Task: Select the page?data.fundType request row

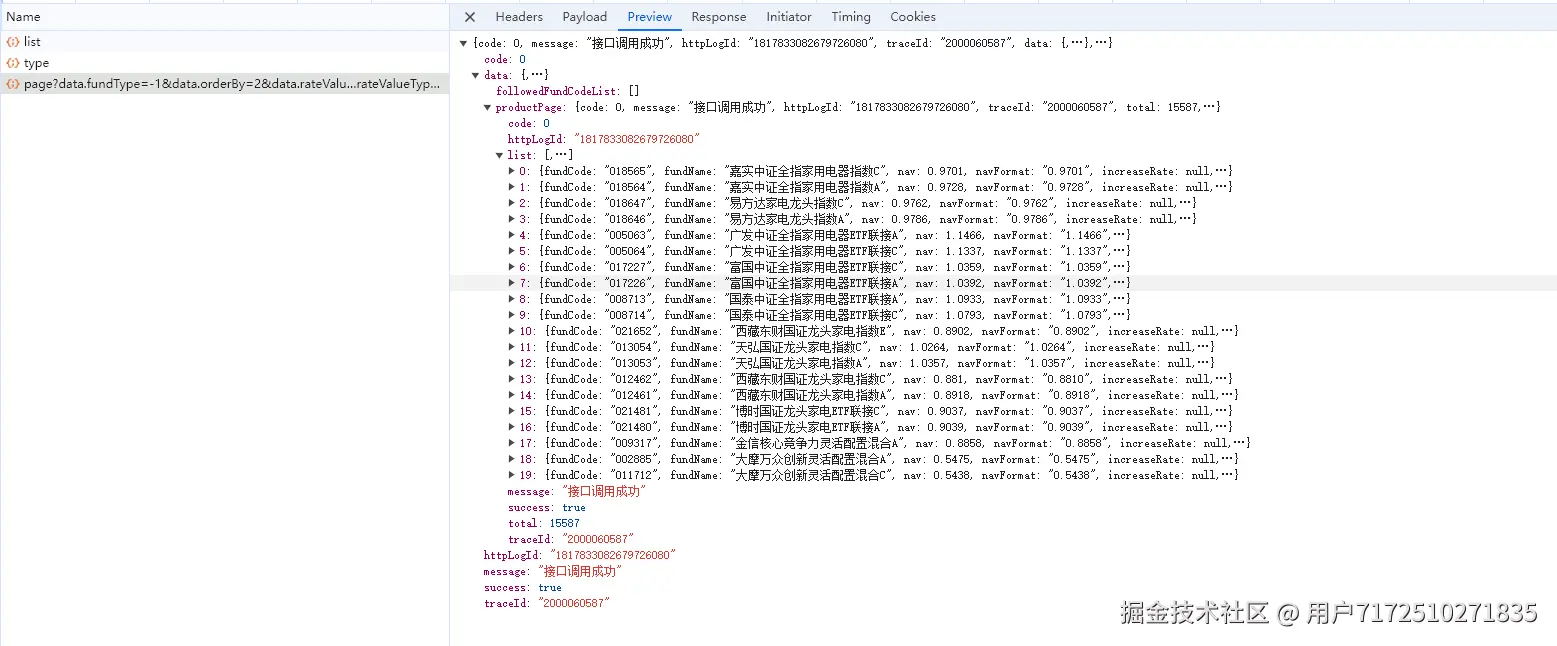Action: [224, 84]
